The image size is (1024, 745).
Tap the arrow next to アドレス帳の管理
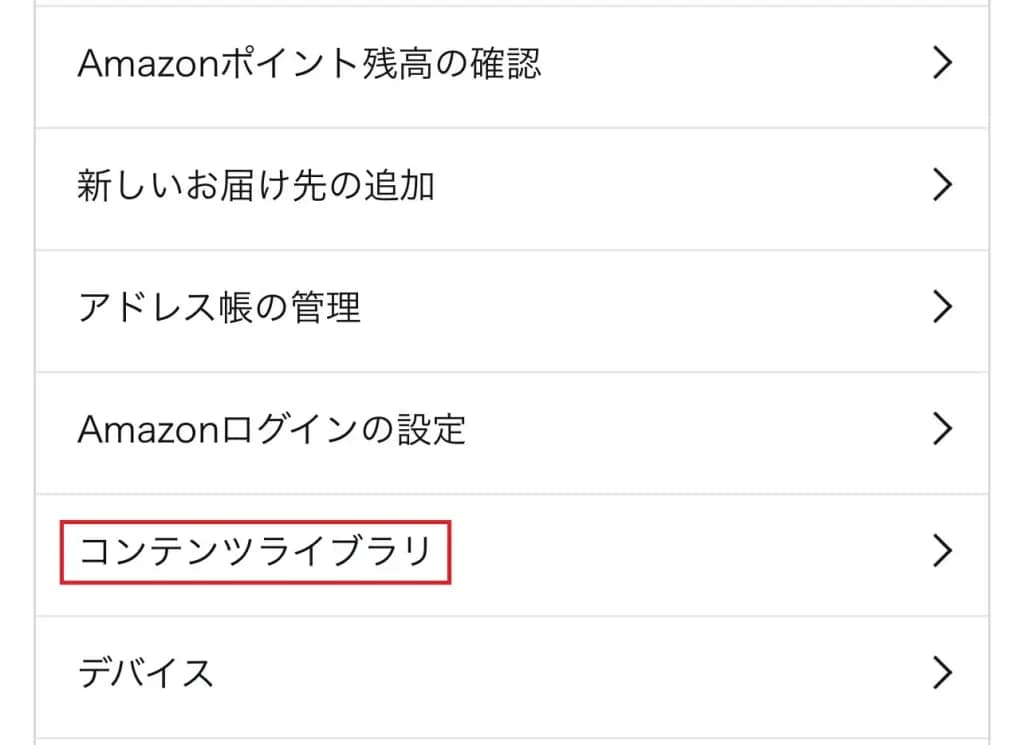pos(941,308)
